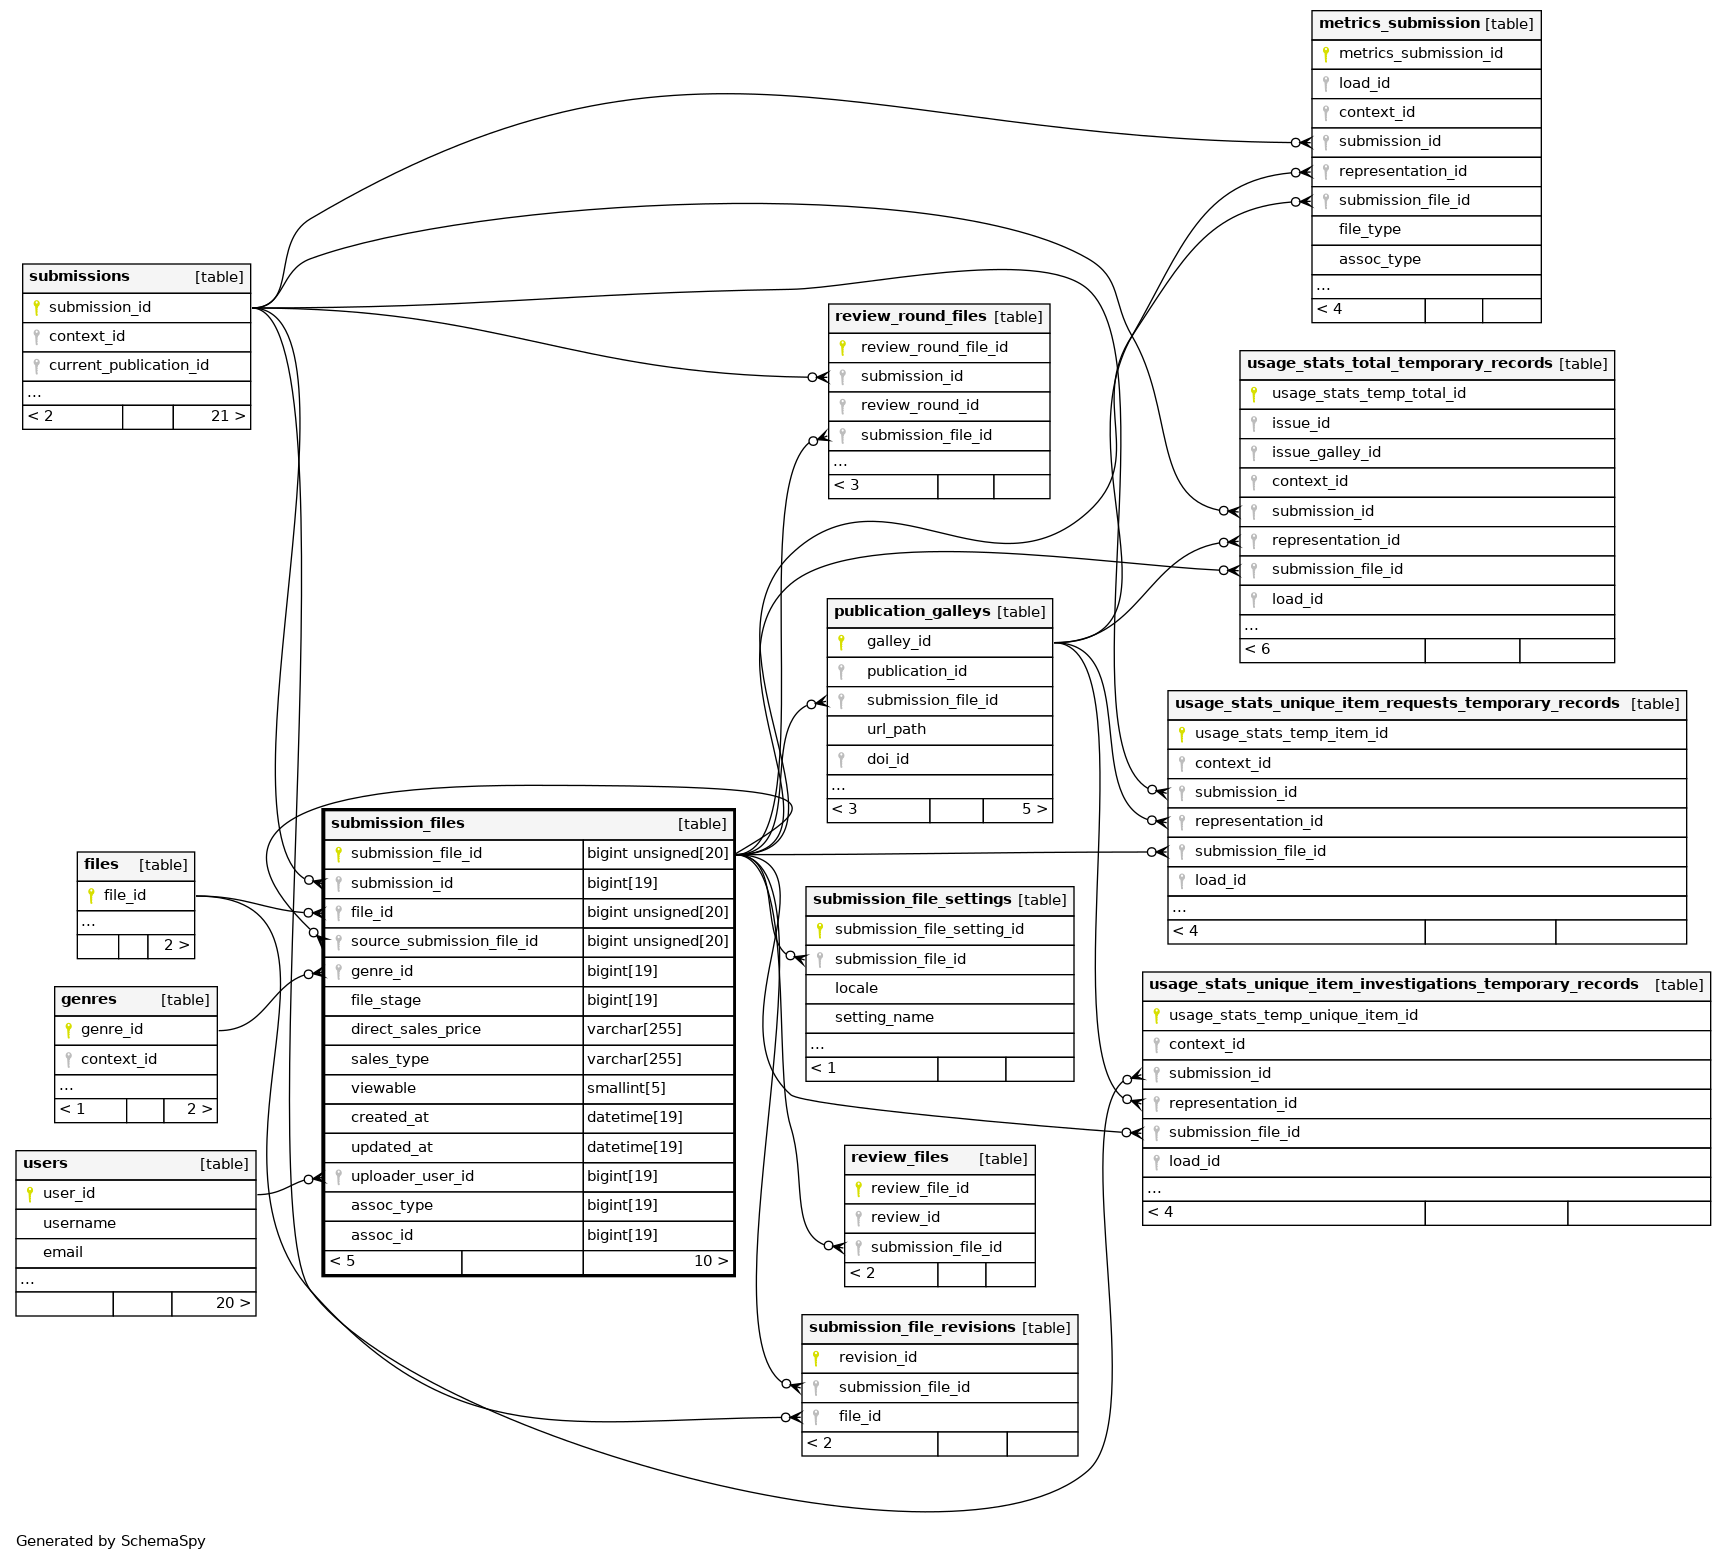
Task: Expand the '10 >' children count on submission_files
Action: coord(710,1261)
